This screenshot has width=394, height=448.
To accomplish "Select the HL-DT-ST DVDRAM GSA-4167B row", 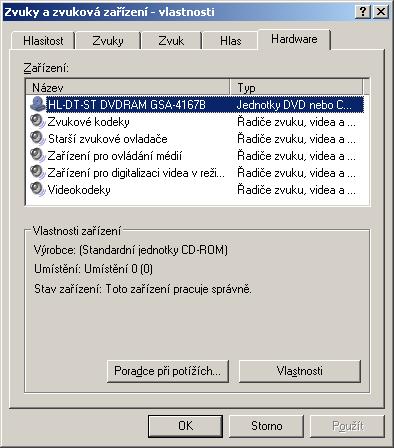I will 196,104.
